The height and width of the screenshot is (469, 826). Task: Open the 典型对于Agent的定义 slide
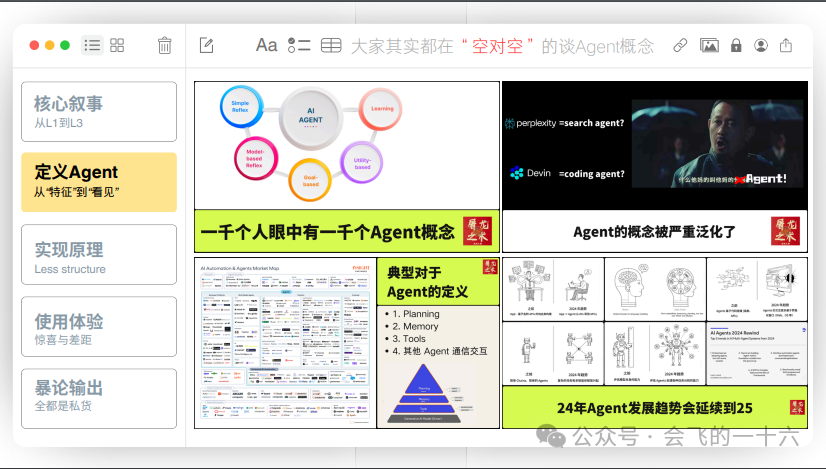[438, 343]
